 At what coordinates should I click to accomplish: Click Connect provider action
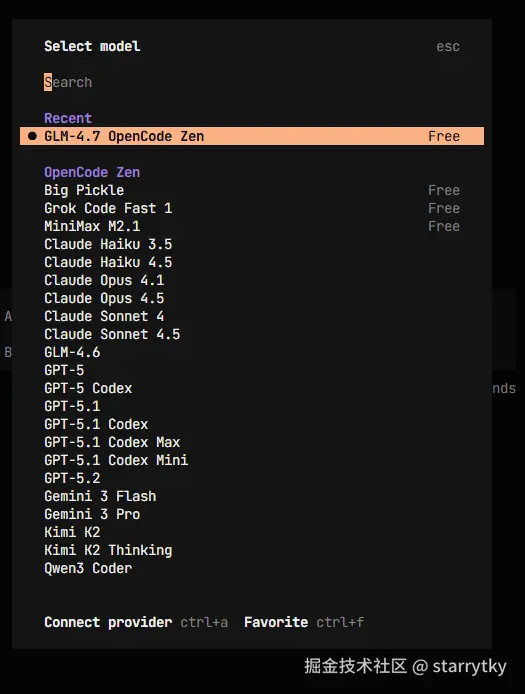point(108,622)
